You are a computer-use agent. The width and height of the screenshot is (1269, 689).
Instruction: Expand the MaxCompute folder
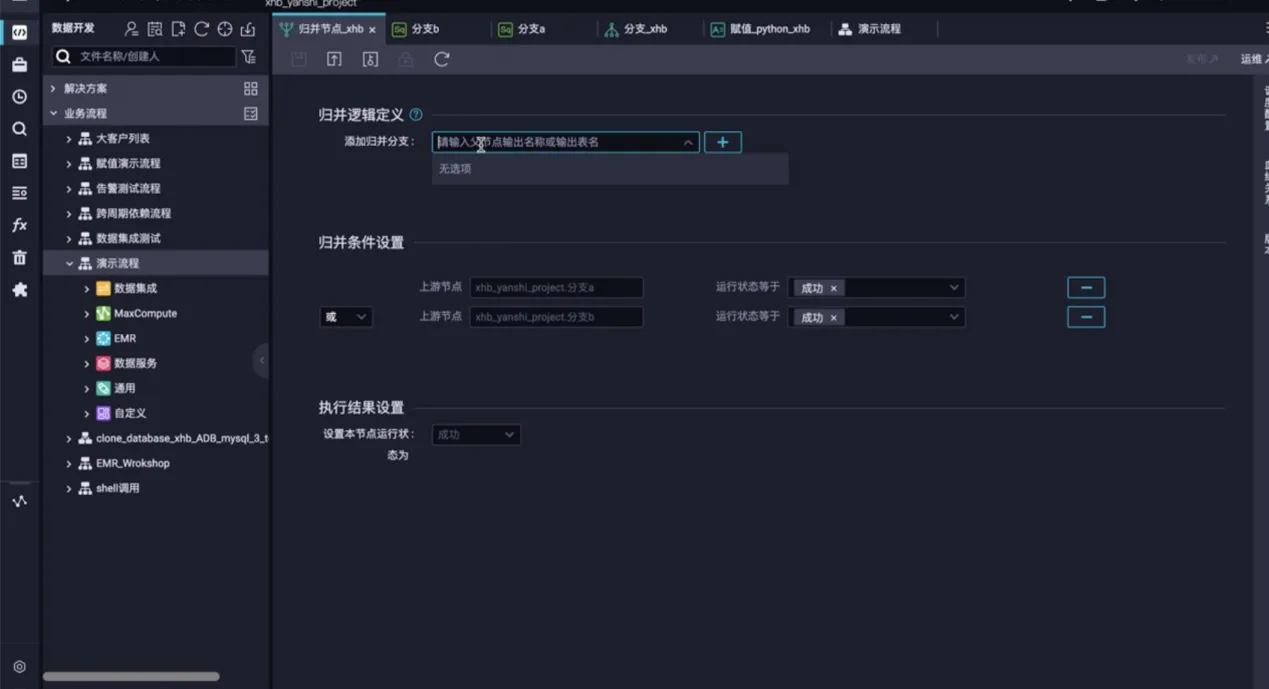[x=87, y=314]
